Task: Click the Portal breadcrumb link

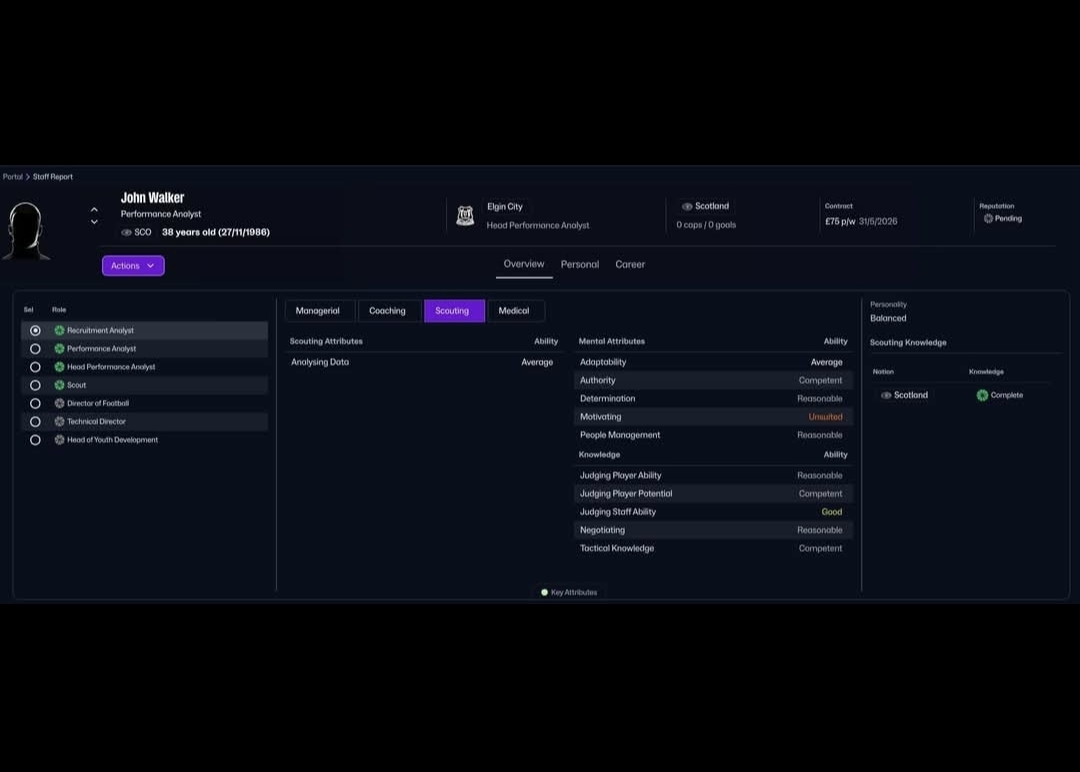Action: pos(12,177)
